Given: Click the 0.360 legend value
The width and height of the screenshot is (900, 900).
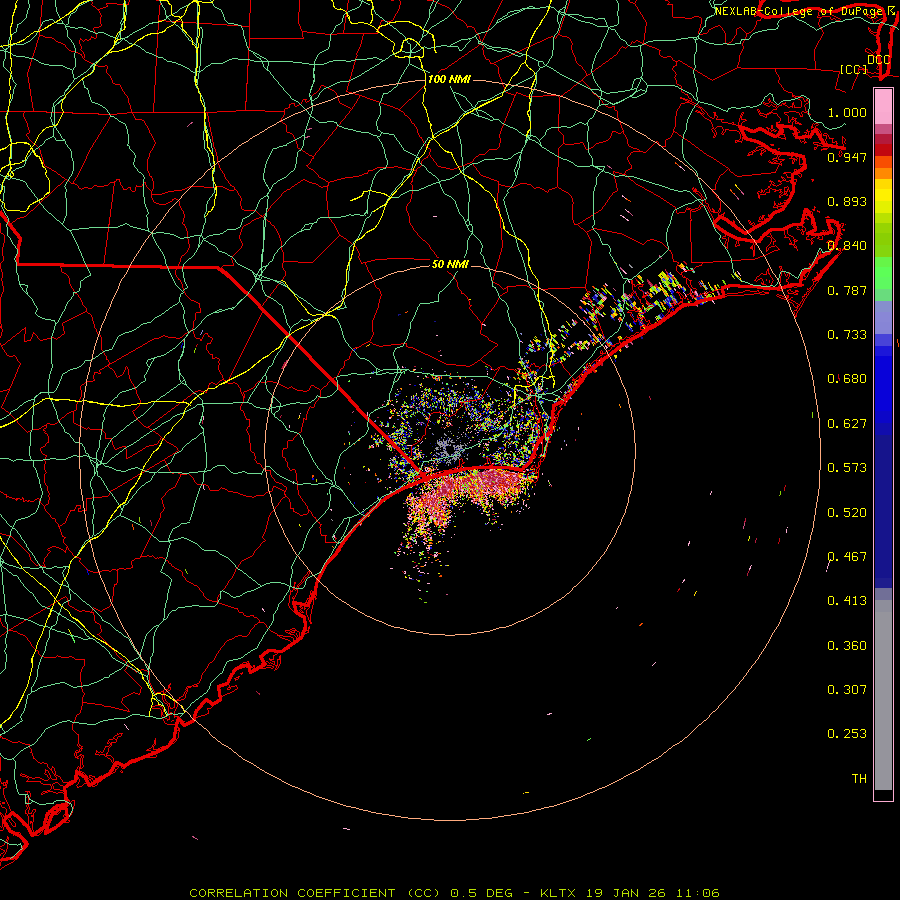Looking at the screenshot, I should pos(847,646).
